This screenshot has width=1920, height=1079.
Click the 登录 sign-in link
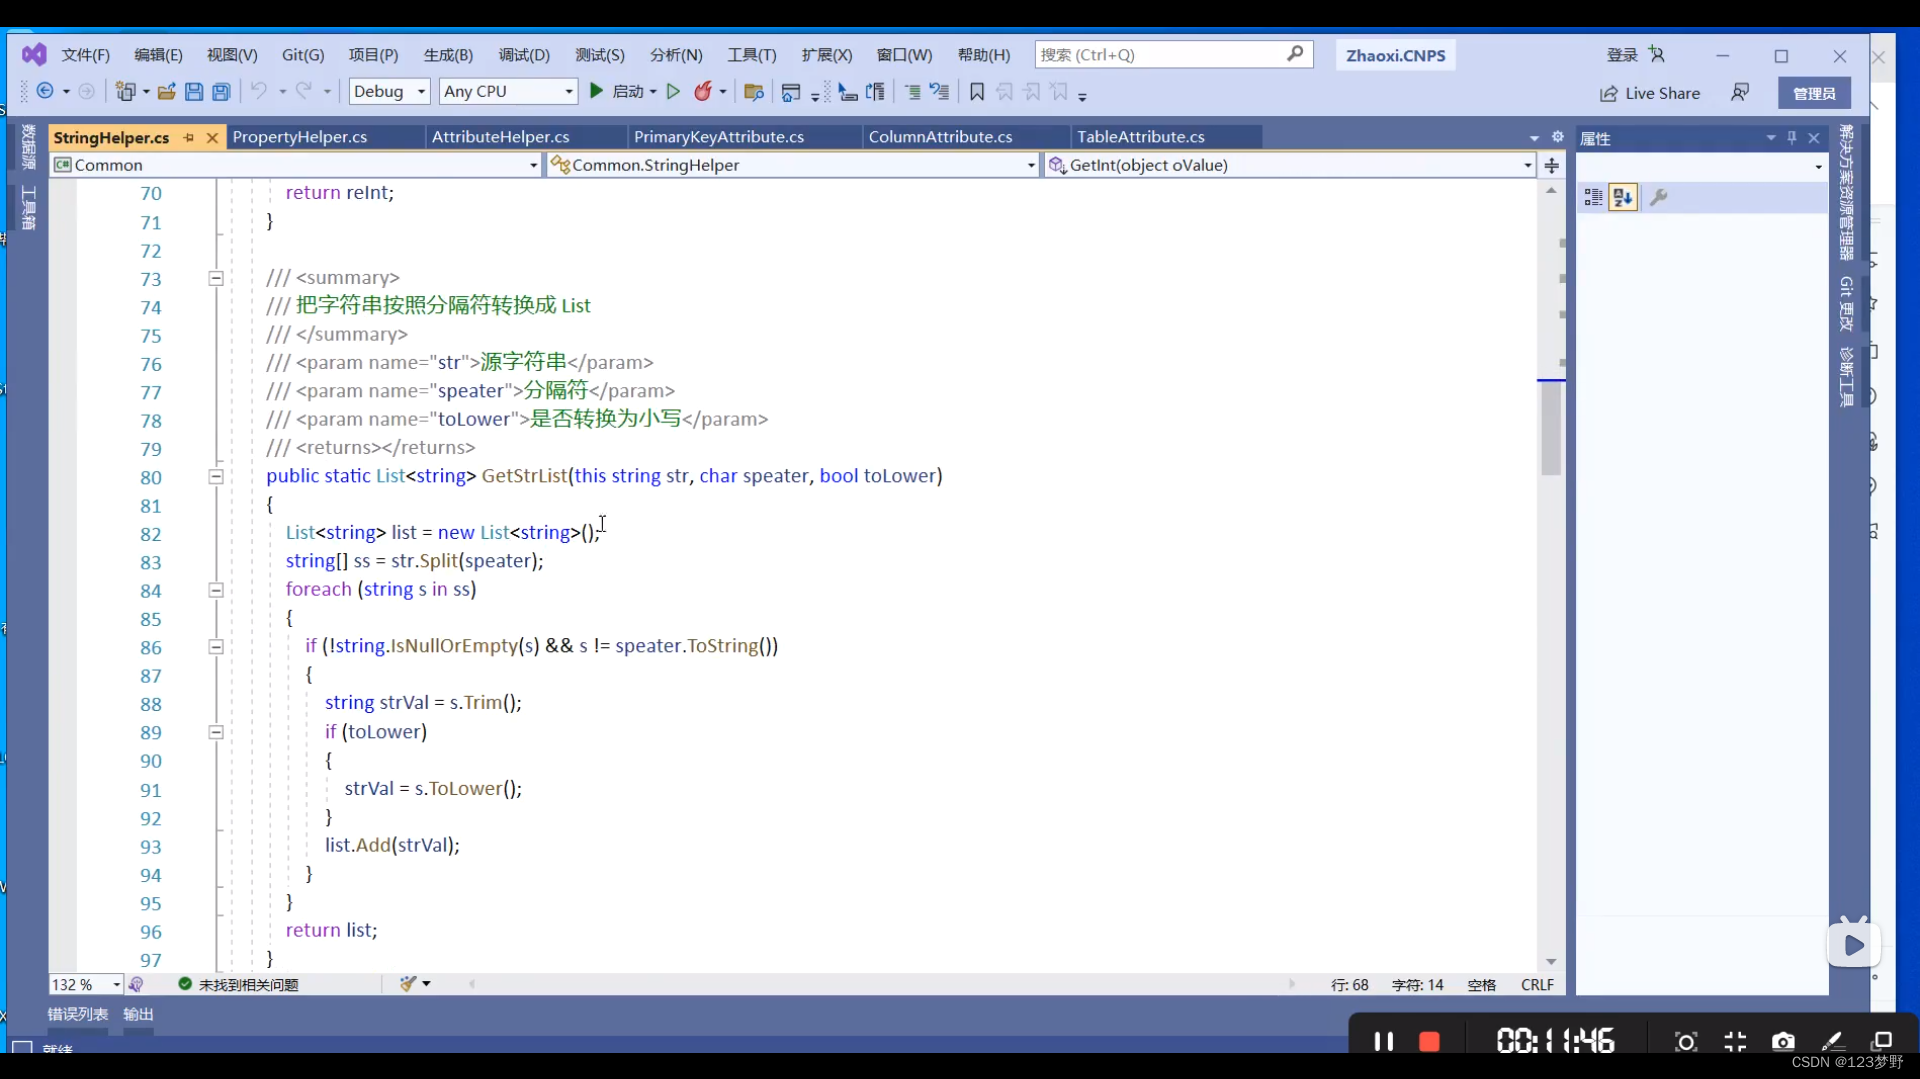point(1622,55)
